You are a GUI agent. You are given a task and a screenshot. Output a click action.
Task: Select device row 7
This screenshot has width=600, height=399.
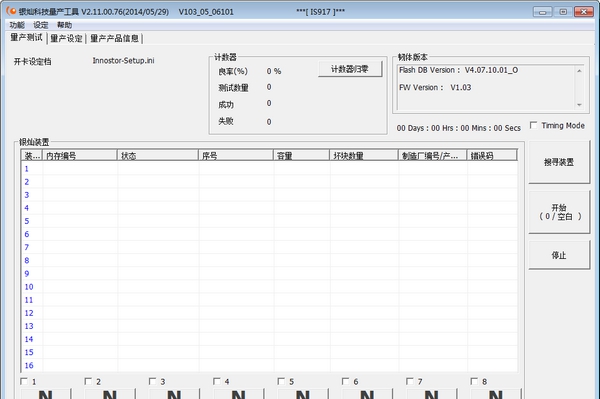click(x=270, y=247)
